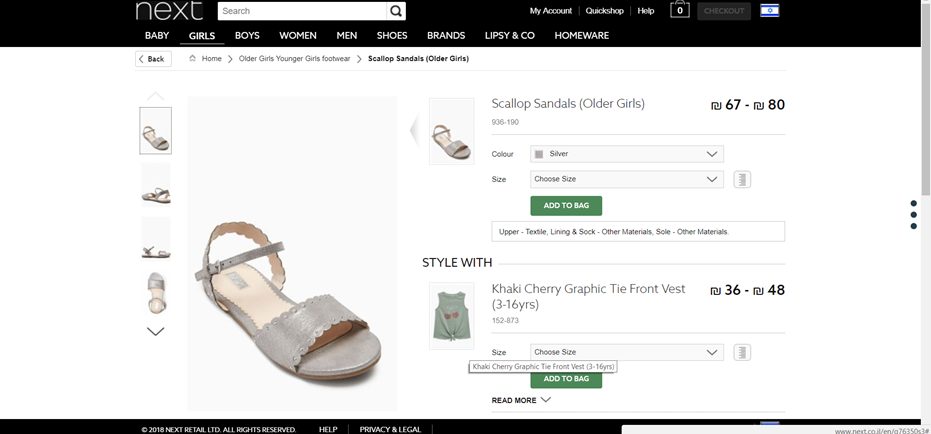Open the vest Choose Size dropdown
931x434 pixels.
626,352
